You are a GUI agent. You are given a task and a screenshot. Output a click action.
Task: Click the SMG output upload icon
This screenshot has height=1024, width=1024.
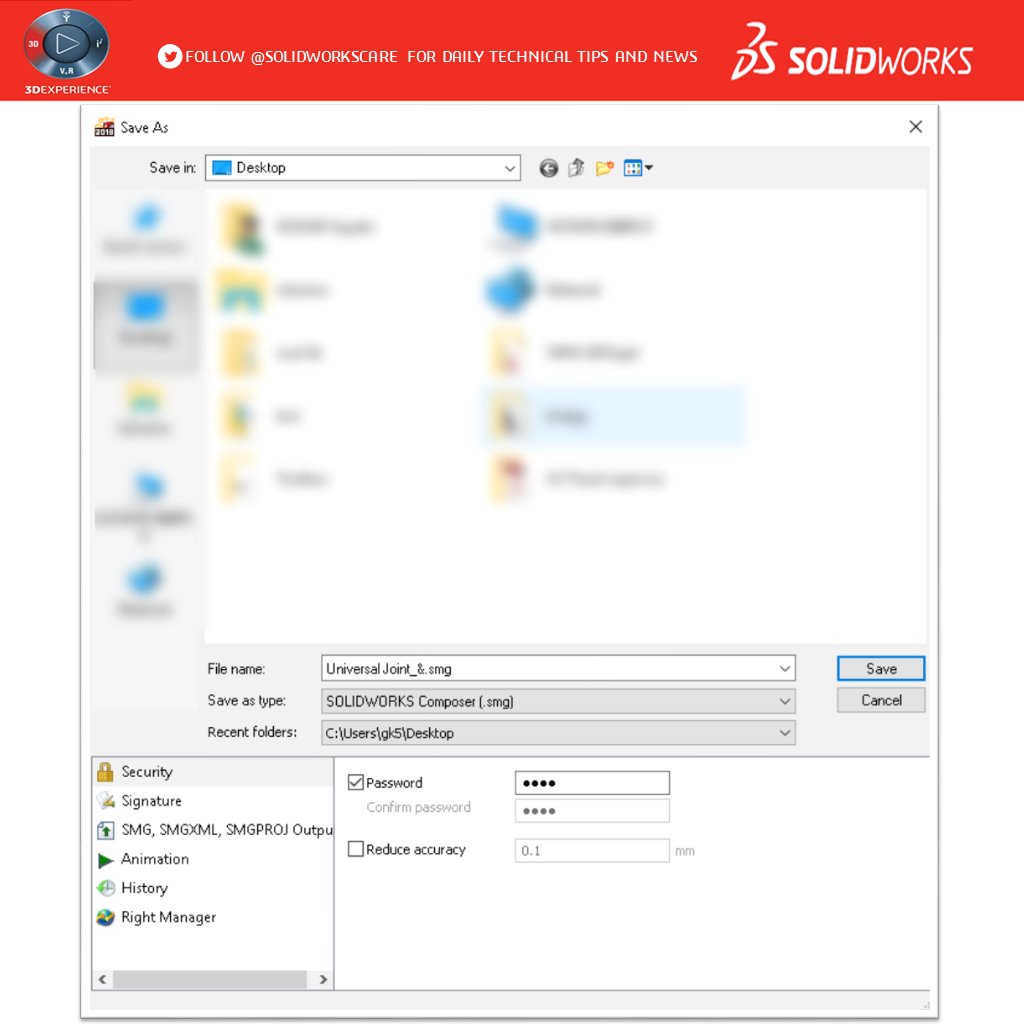tap(105, 830)
